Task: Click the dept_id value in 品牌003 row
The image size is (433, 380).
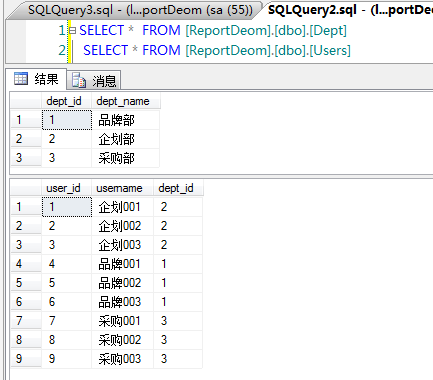Action: 178,302
